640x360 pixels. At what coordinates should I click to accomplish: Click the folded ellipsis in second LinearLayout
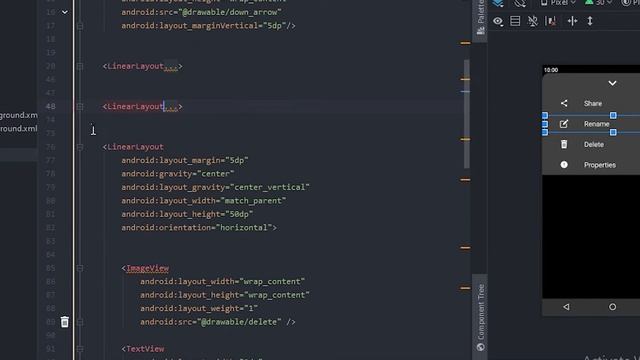coord(171,107)
